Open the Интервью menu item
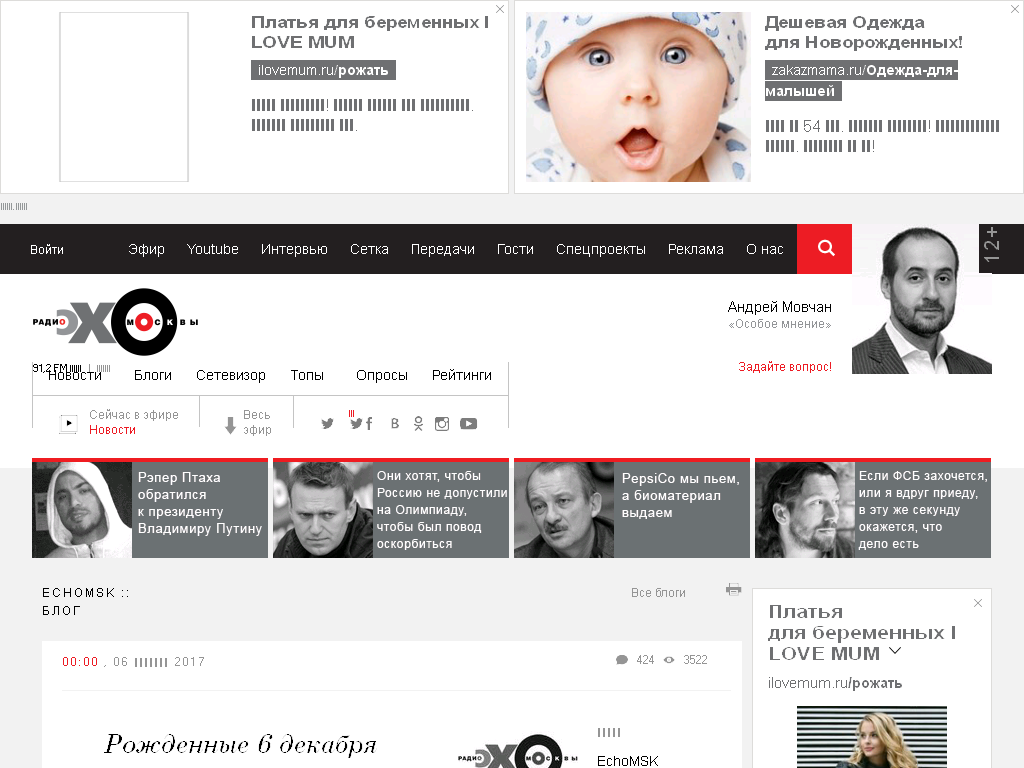 (x=294, y=249)
